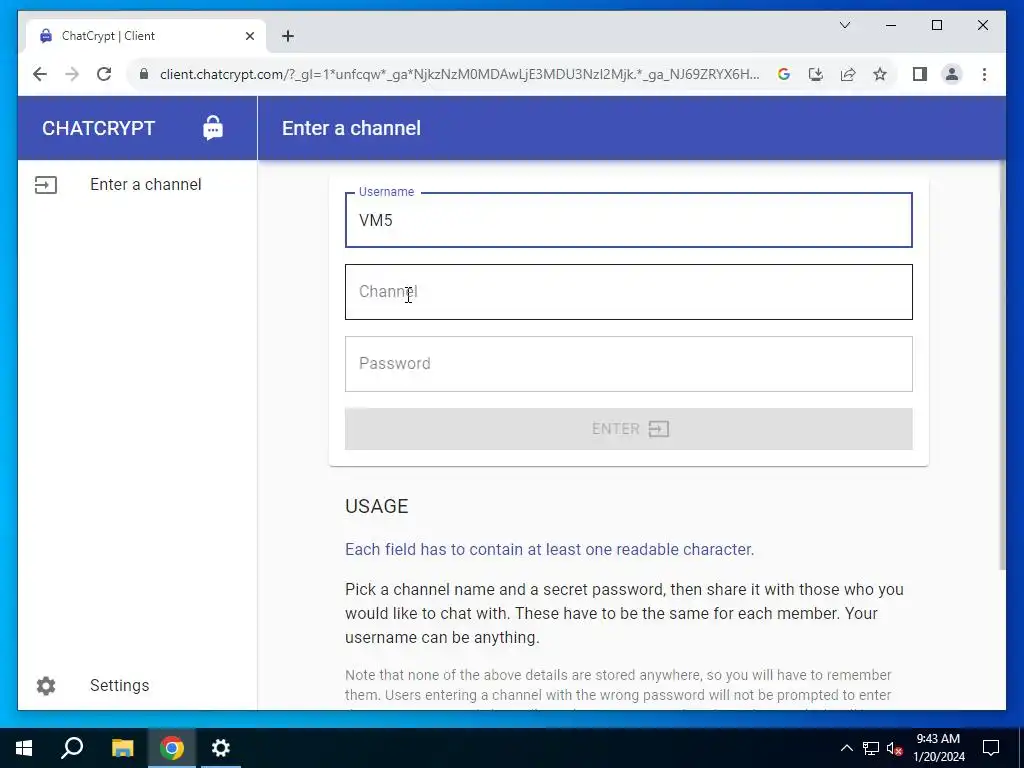Go back with browser back arrow
The height and width of the screenshot is (768, 1024).
(40, 74)
